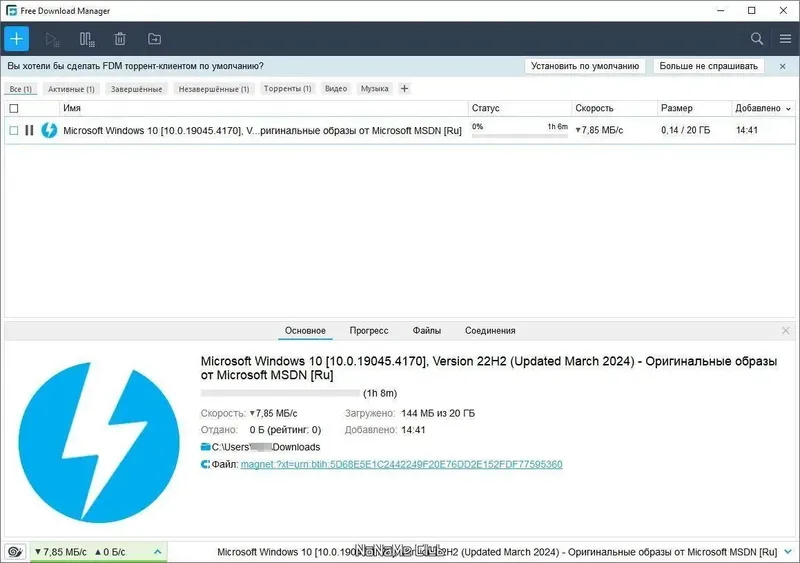Sort by the Добавлено column header
Screen dimensions: 800x563
pos(758,108)
